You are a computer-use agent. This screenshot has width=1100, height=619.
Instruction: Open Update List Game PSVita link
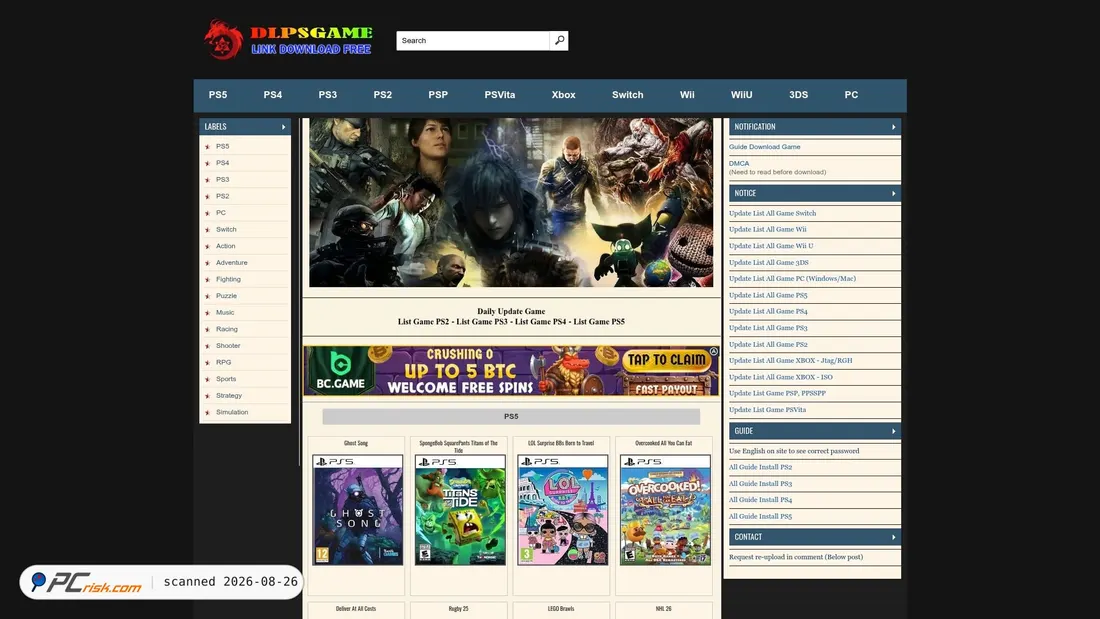point(767,410)
